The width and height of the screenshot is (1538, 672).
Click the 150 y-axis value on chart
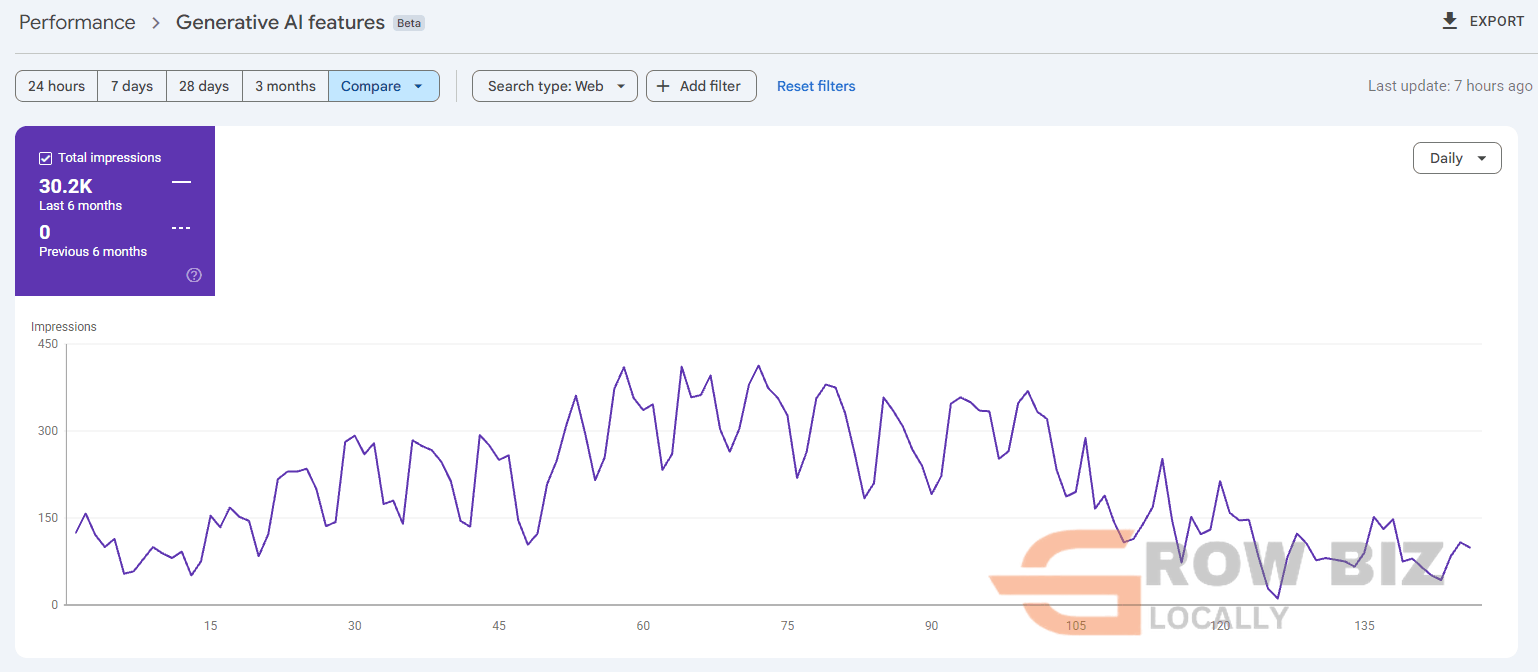point(48,518)
